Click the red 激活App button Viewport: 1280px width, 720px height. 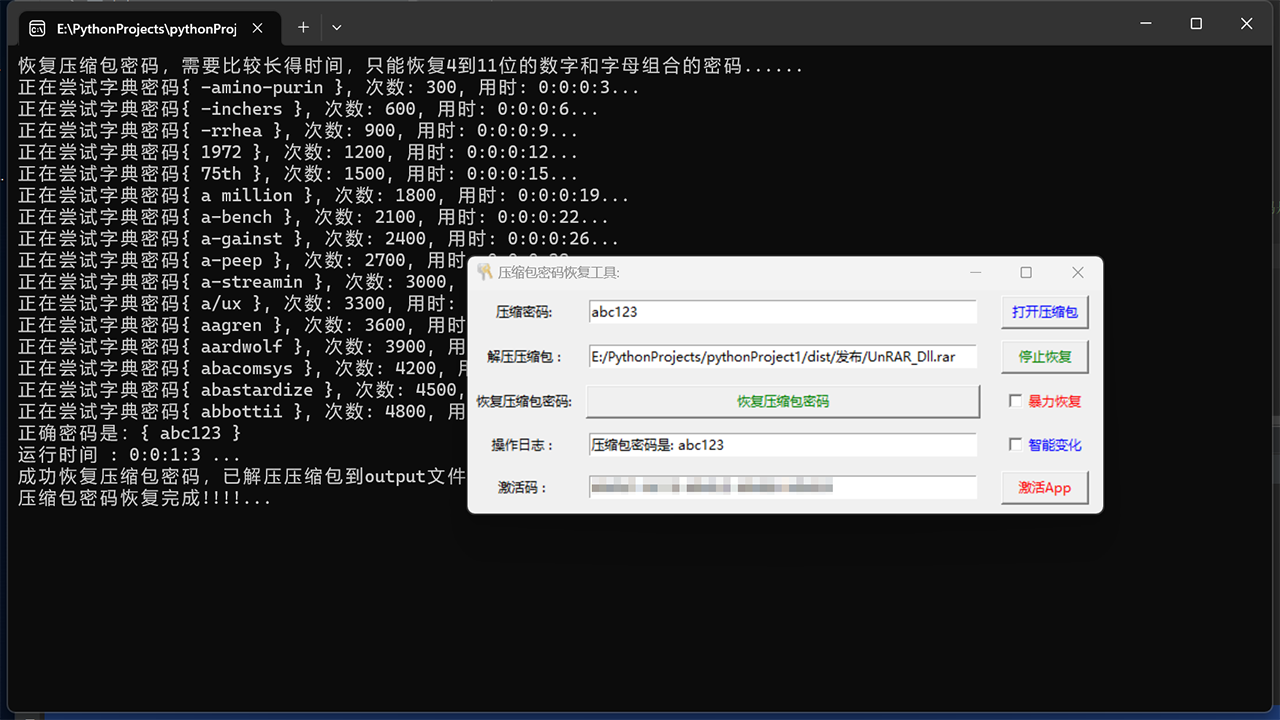tap(1045, 488)
